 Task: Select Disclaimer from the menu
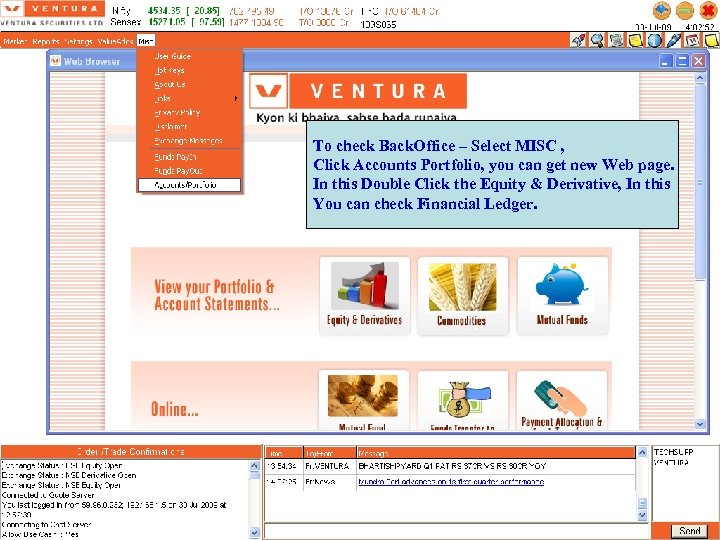[189, 126]
